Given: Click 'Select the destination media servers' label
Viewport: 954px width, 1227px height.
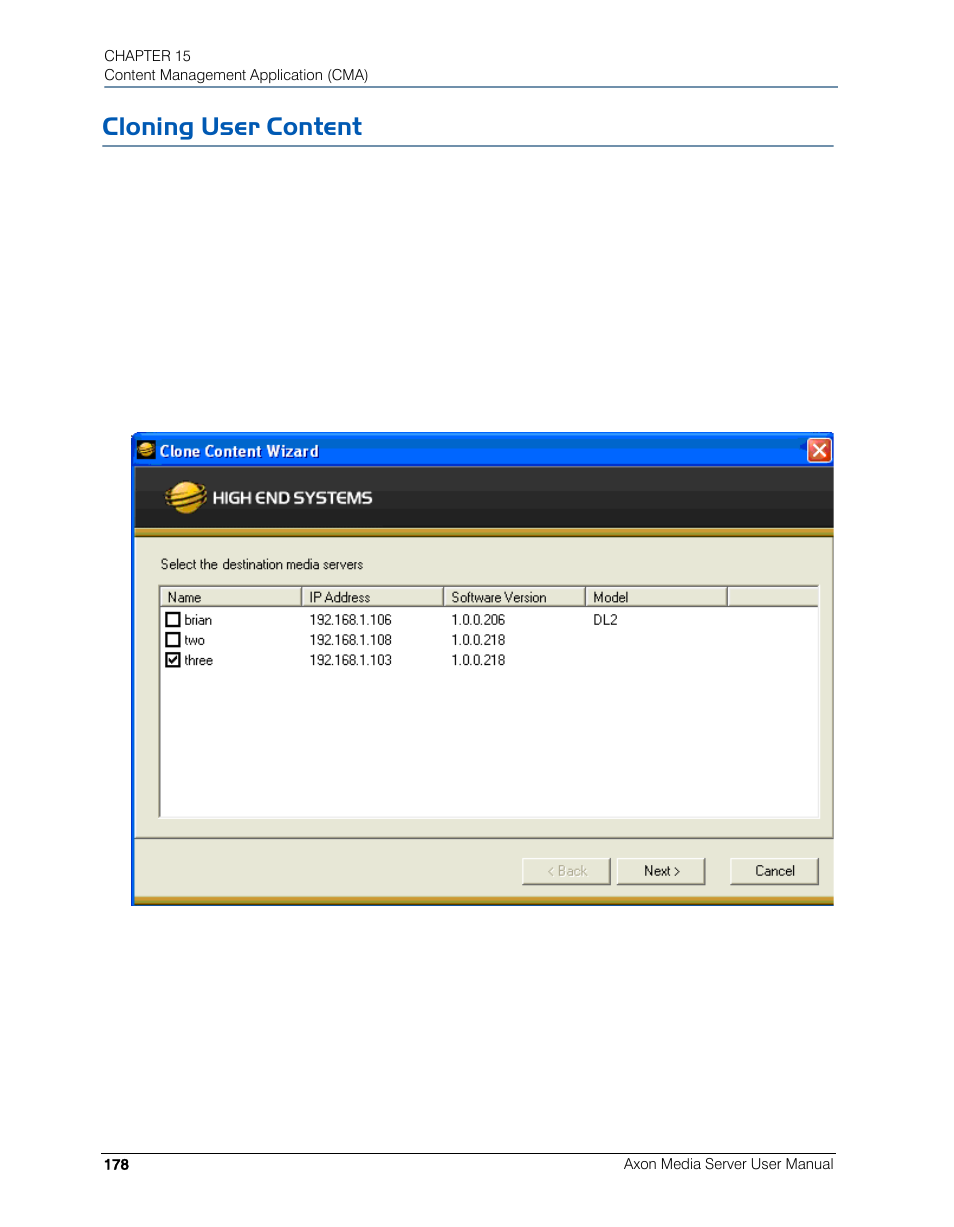Looking at the screenshot, I should click(x=262, y=565).
